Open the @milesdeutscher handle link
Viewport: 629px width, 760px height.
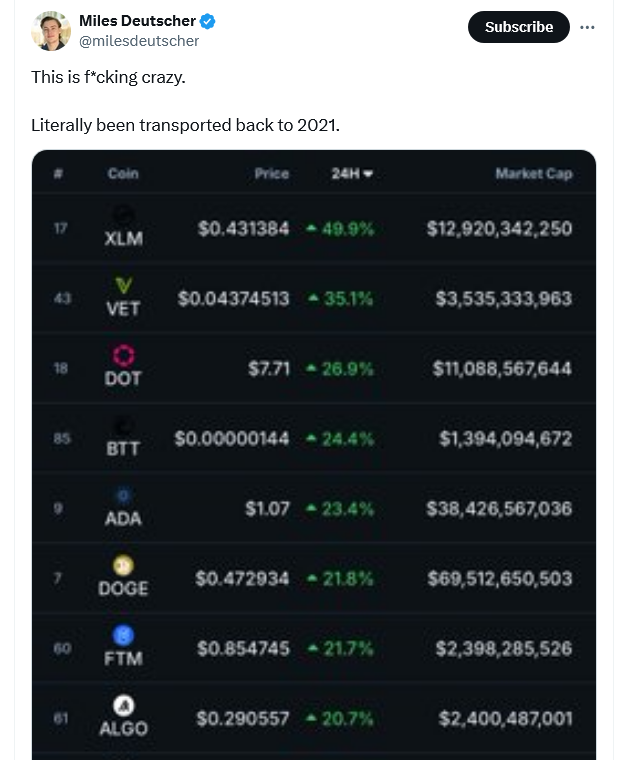pyautogui.click(x=139, y=41)
